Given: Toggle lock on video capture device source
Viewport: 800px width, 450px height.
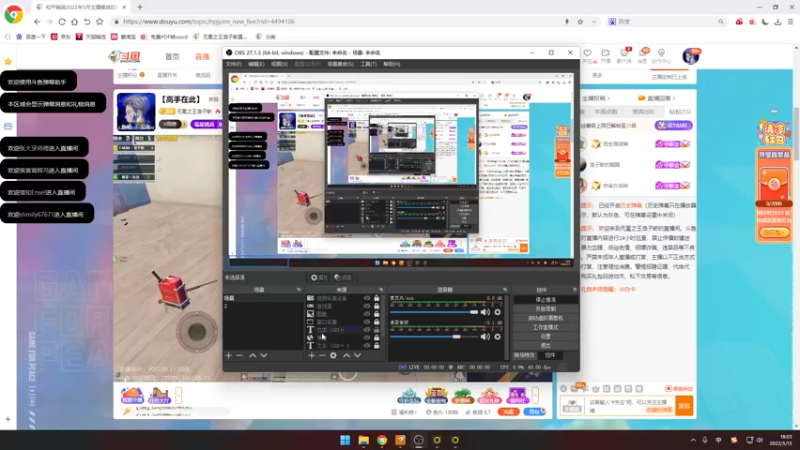Looking at the screenshot, I should (377, 298).
